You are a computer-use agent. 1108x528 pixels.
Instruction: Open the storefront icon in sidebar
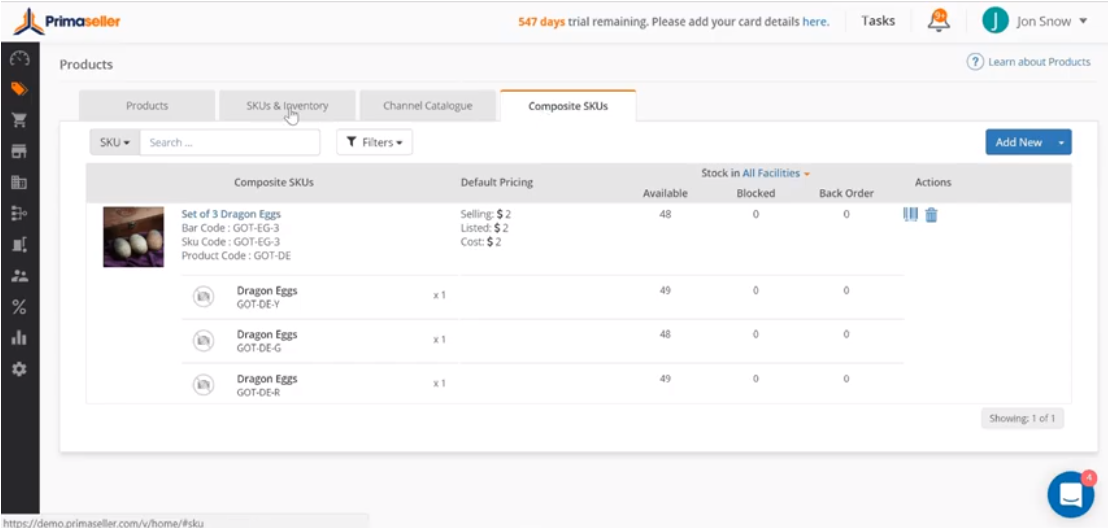[x=19, y=152]
